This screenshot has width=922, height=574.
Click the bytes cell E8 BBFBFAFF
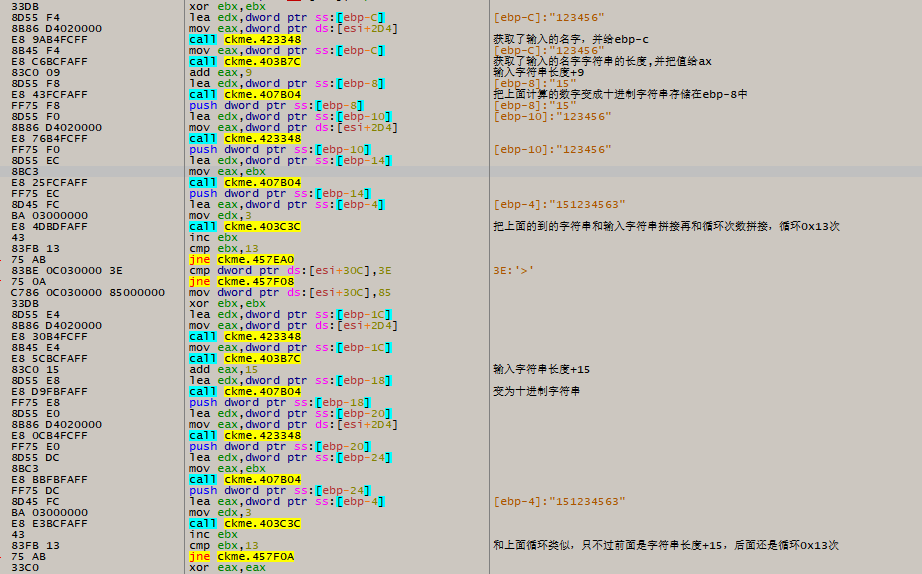pyautogui.click(x=49, y=479)
